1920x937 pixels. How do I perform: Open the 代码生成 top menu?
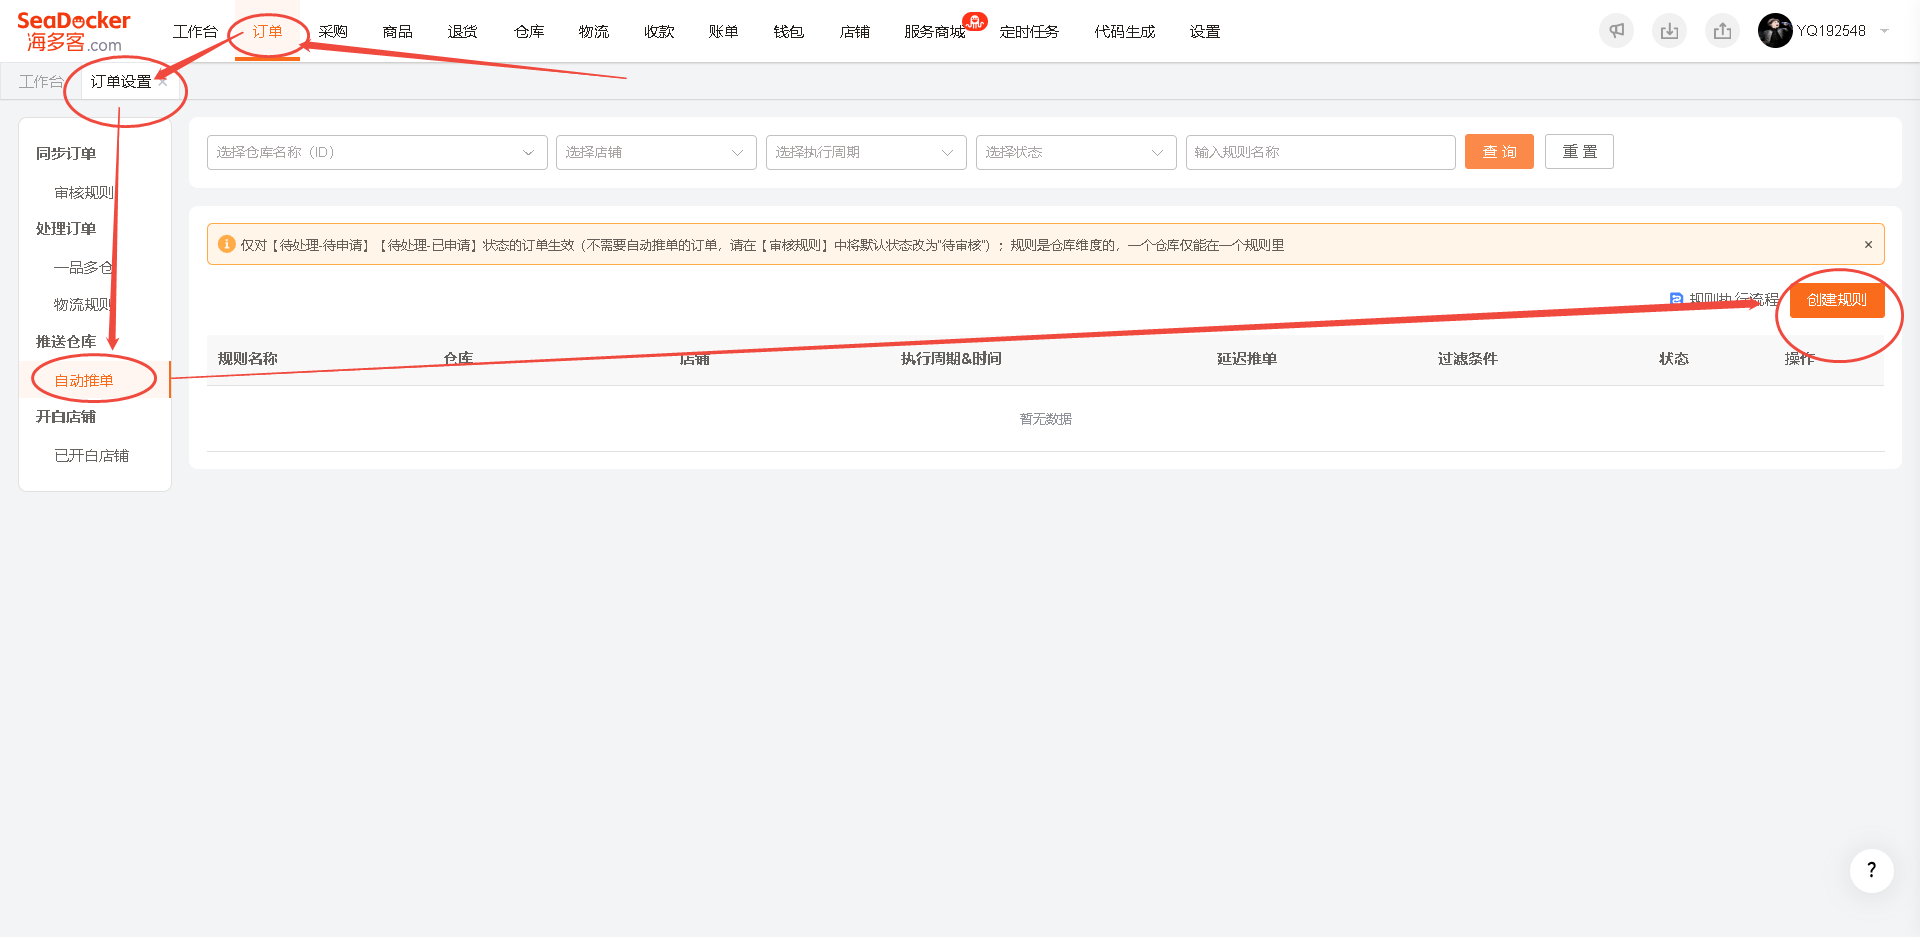[1124, 32]
